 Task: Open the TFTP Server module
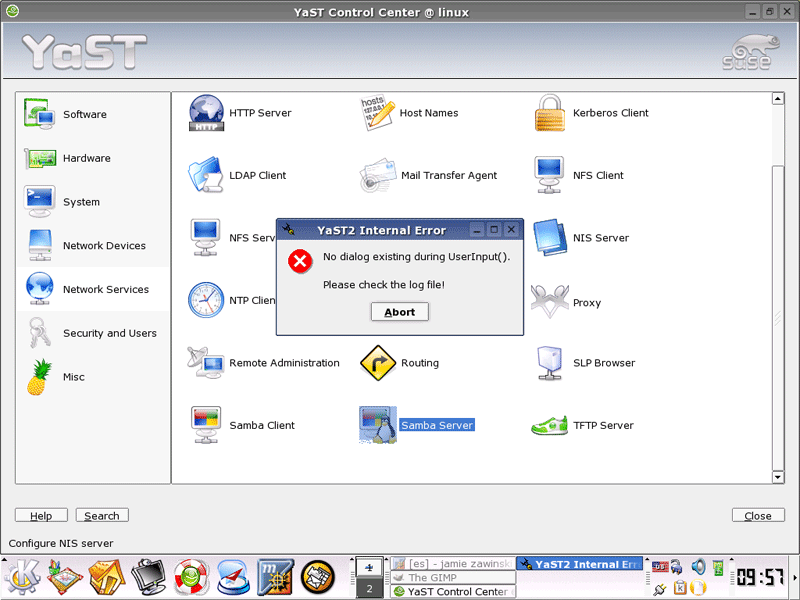583,425
